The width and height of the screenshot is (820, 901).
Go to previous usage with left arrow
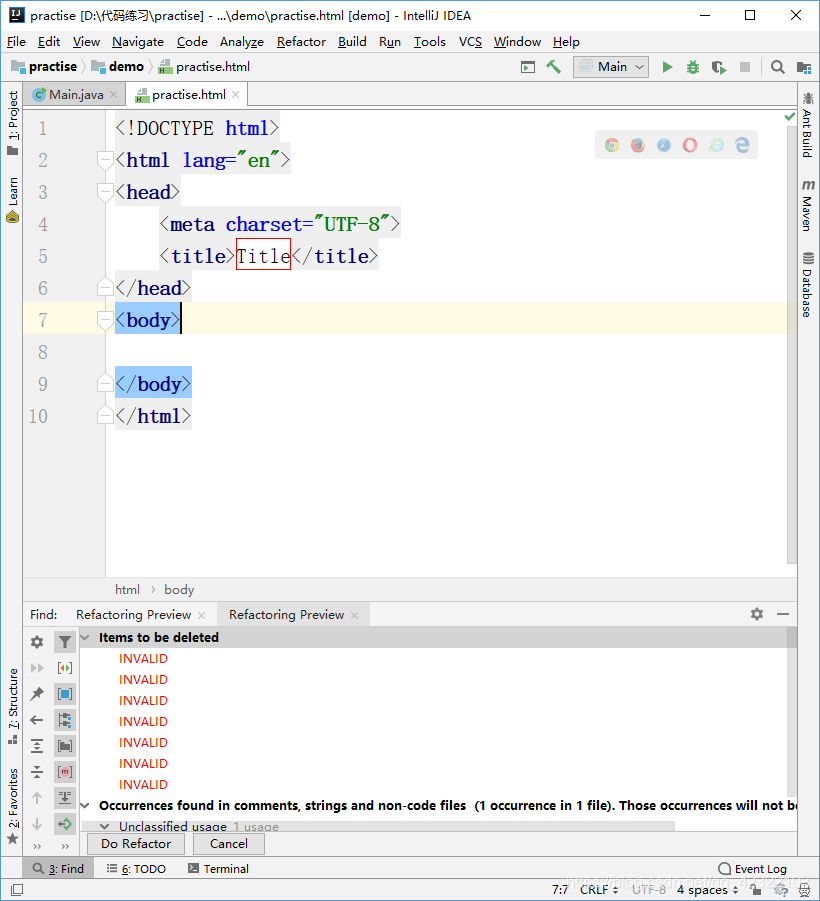click(37, 719)
